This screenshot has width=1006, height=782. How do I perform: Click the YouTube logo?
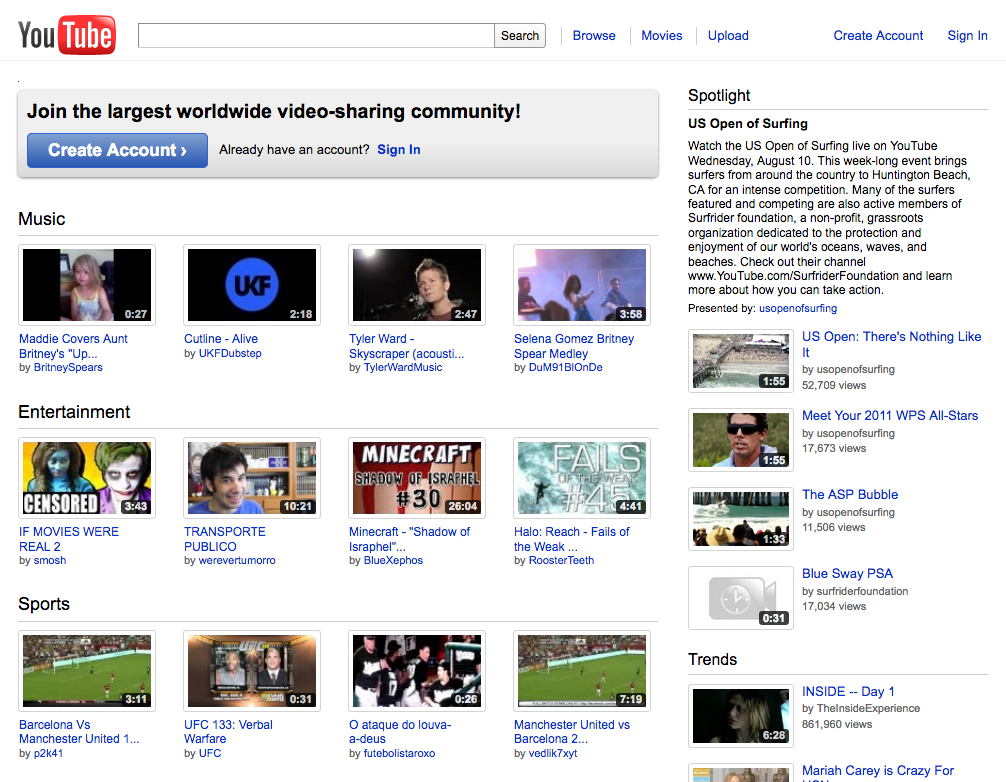coord(66,35)
